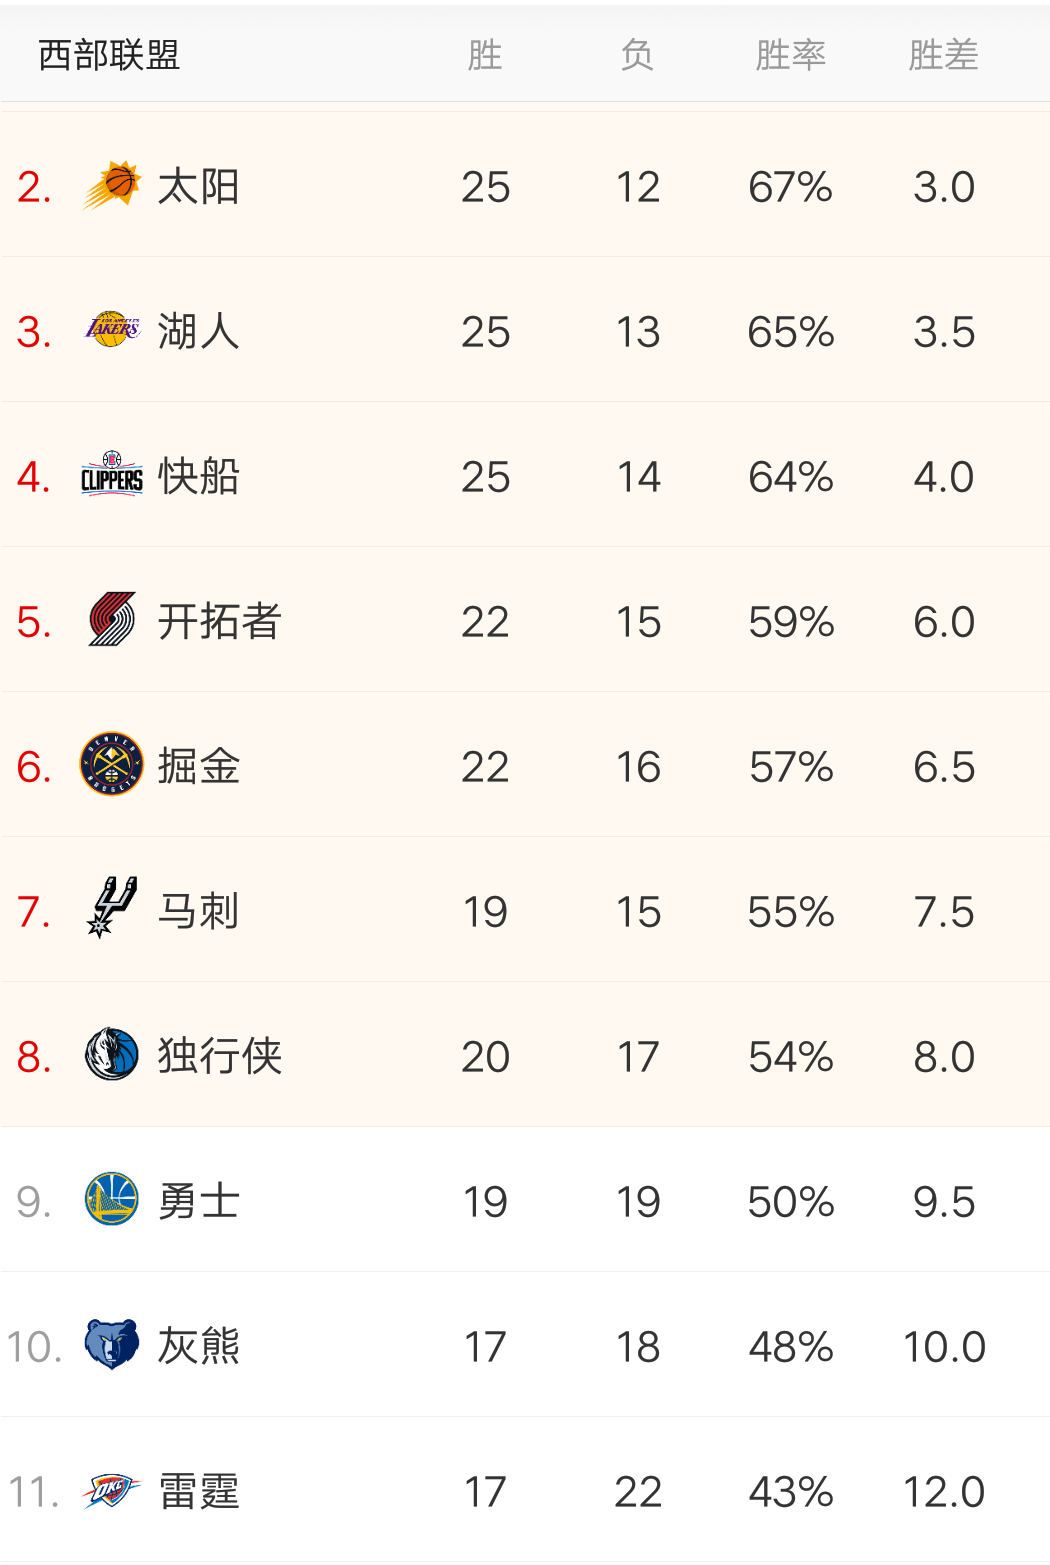This screenshot has width=1050, height=1565.
Task: Click the Suns team logo
Action: tap(112, 186)
